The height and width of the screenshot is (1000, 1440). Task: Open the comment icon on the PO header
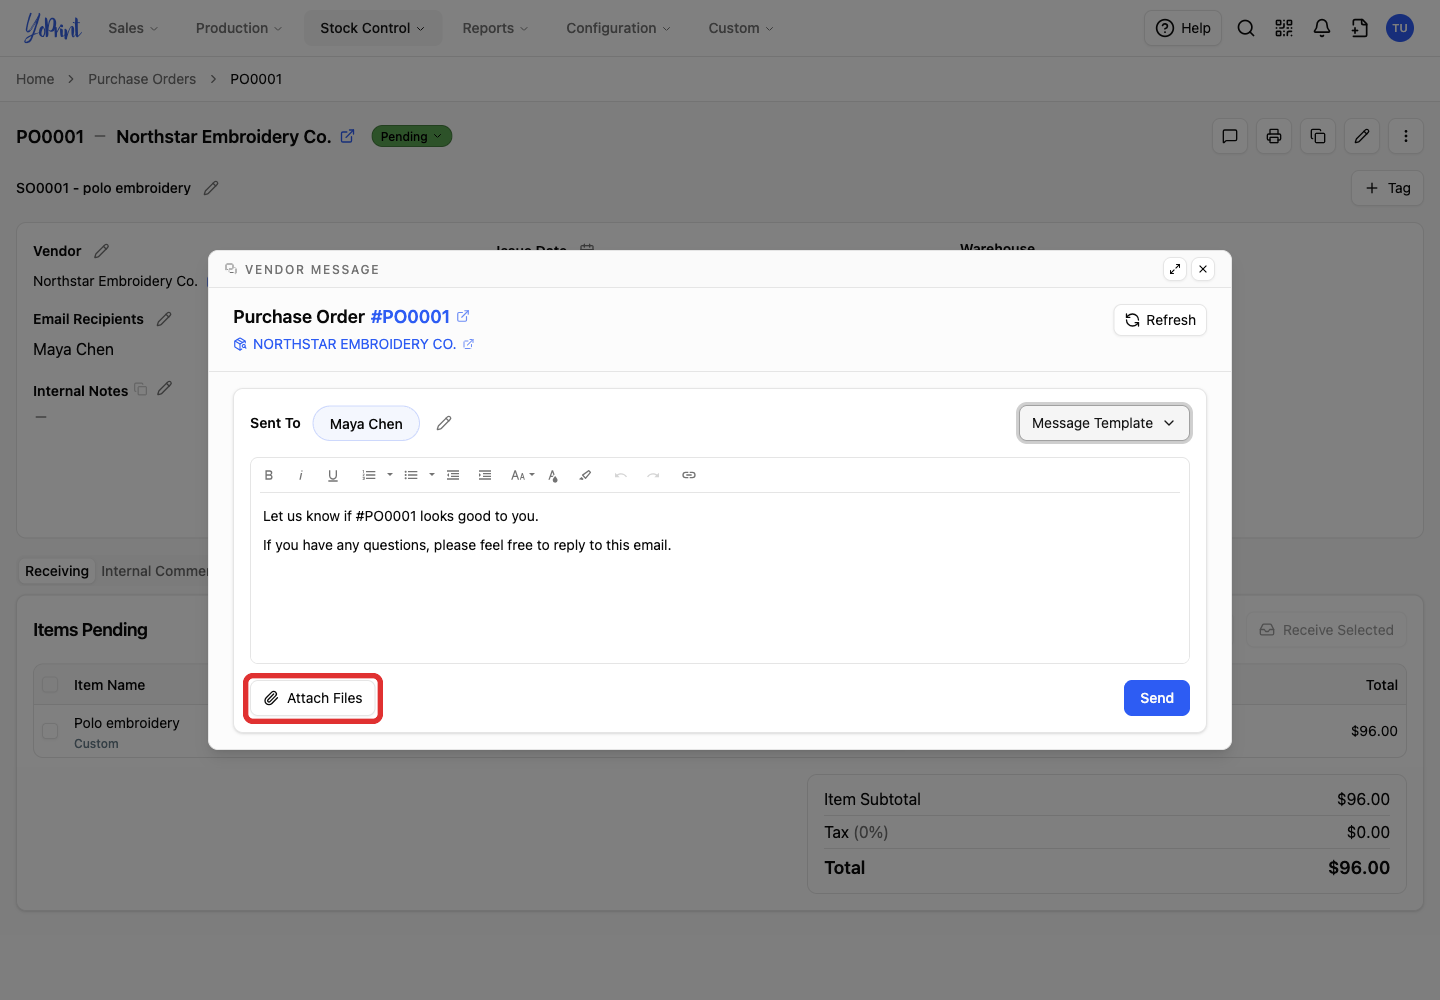(x=1230, y=136)
